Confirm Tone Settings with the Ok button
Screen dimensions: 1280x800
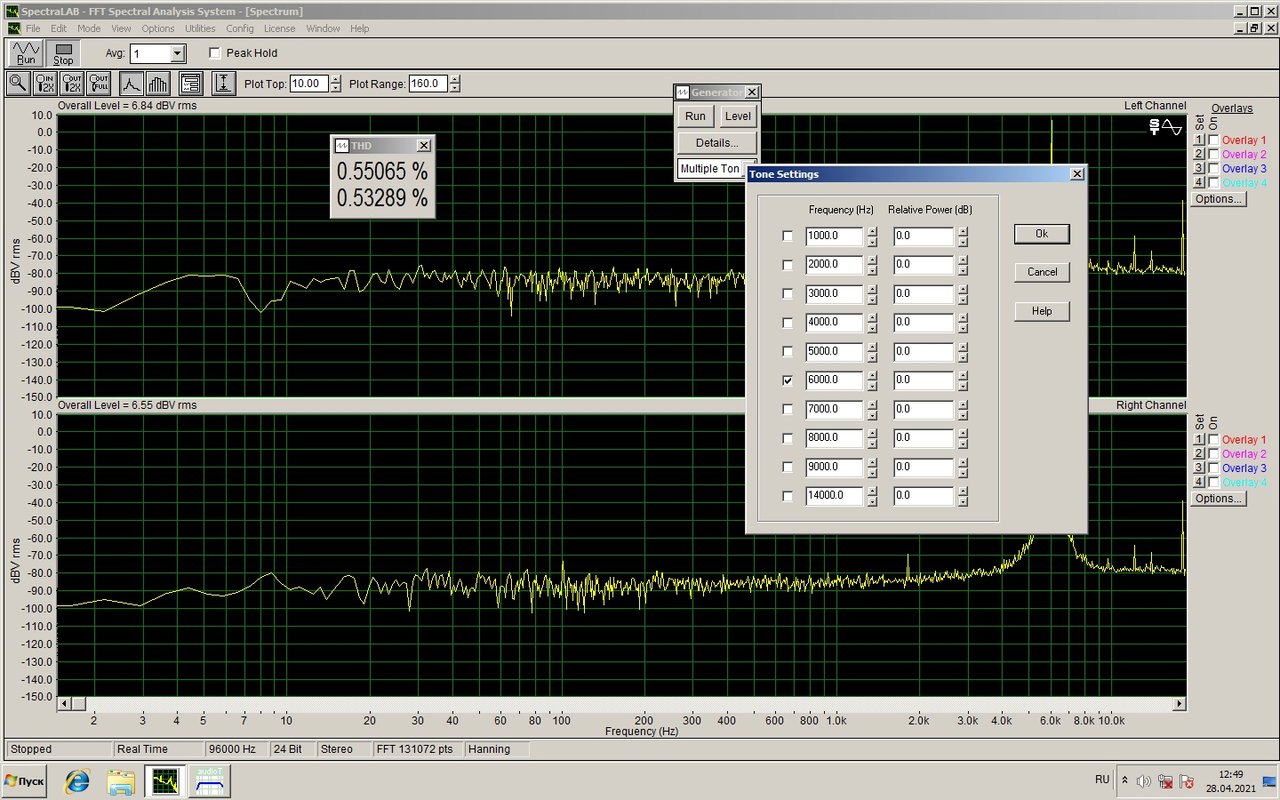[x=1042, y=233]
